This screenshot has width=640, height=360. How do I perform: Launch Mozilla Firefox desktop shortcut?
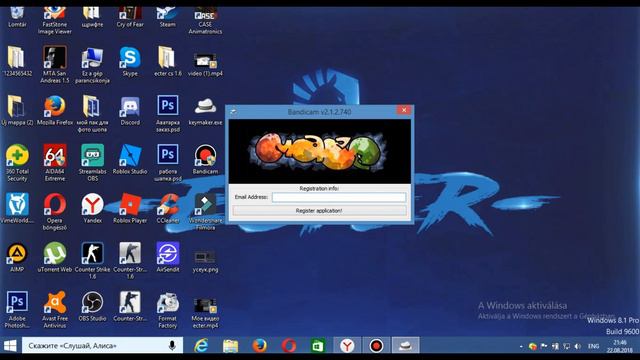(55, 110)
